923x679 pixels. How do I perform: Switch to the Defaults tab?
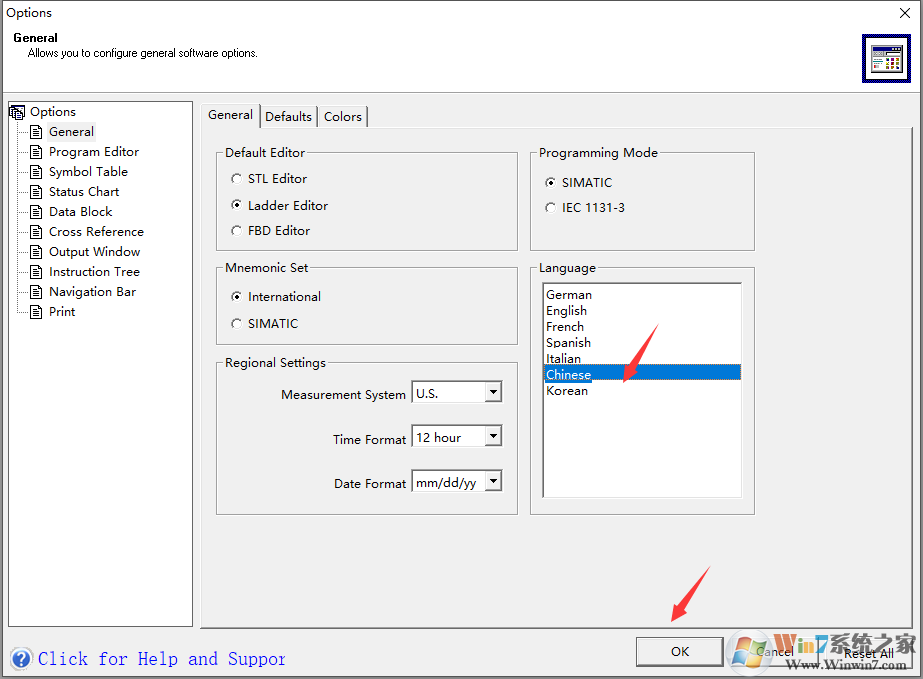pos(288,117)
